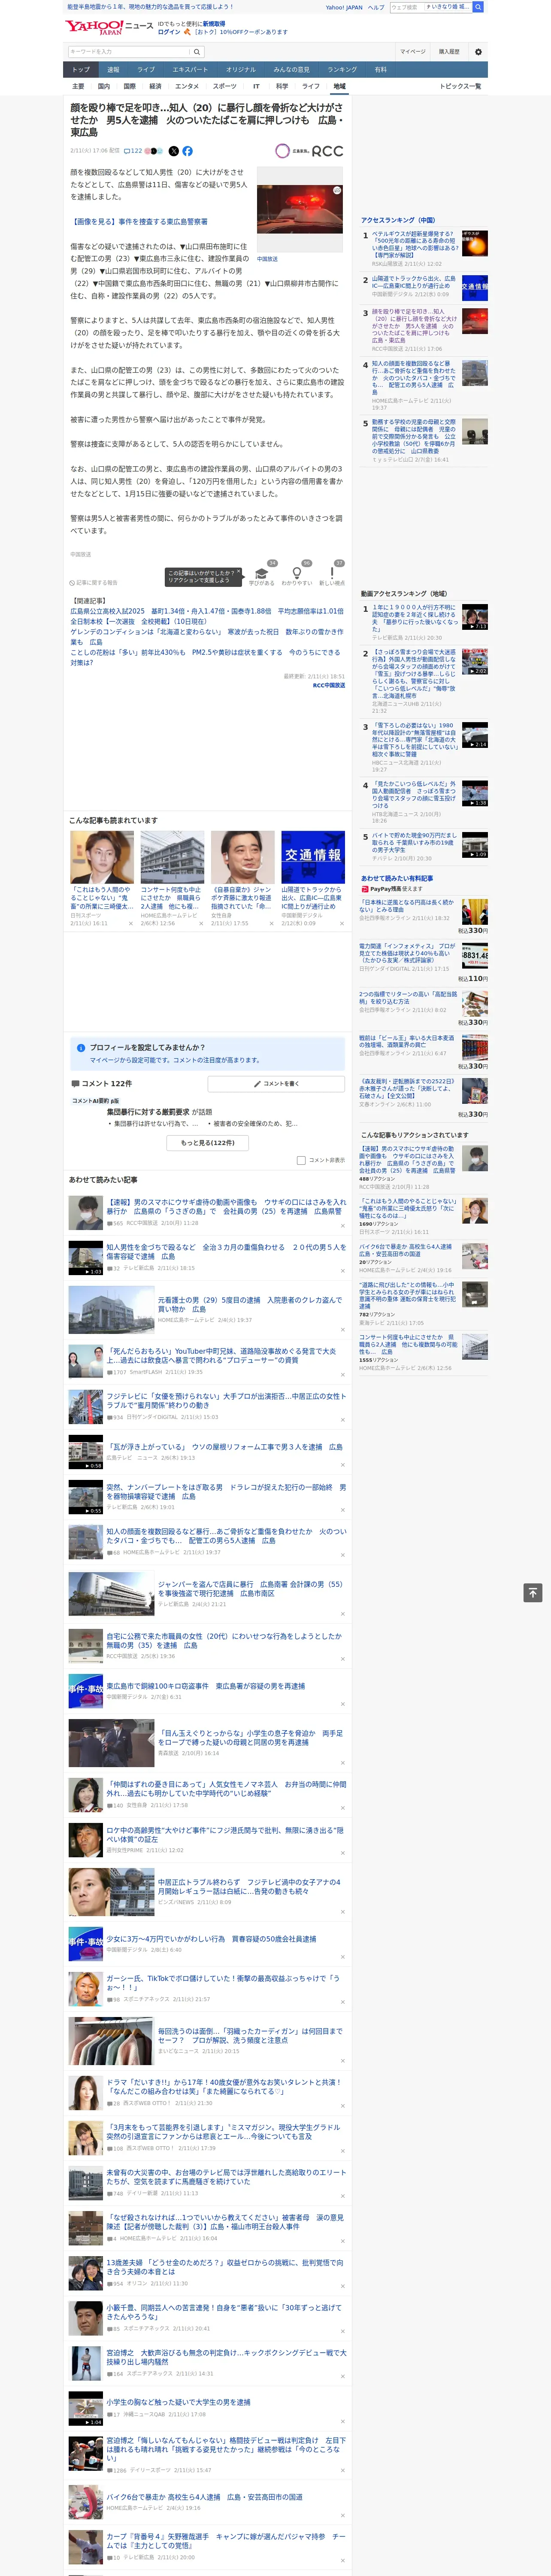Open the Yahoo! JAPAN ニュース logo
Screen dimensions: 551x2576
tap(109, 27)
